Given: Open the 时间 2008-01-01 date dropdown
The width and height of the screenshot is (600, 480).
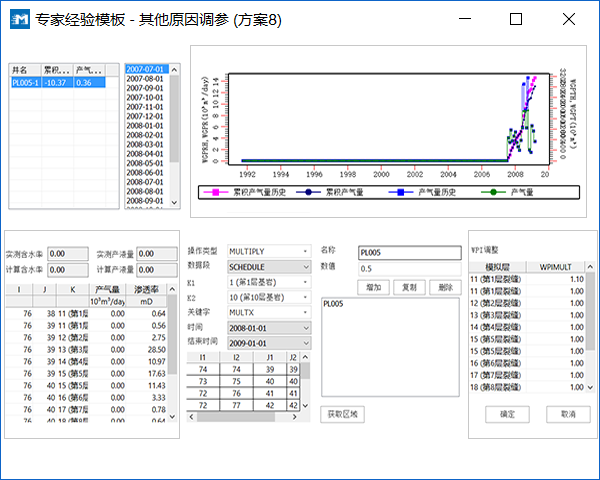Looking at the screenshot, I should click(x=304, y=327).
